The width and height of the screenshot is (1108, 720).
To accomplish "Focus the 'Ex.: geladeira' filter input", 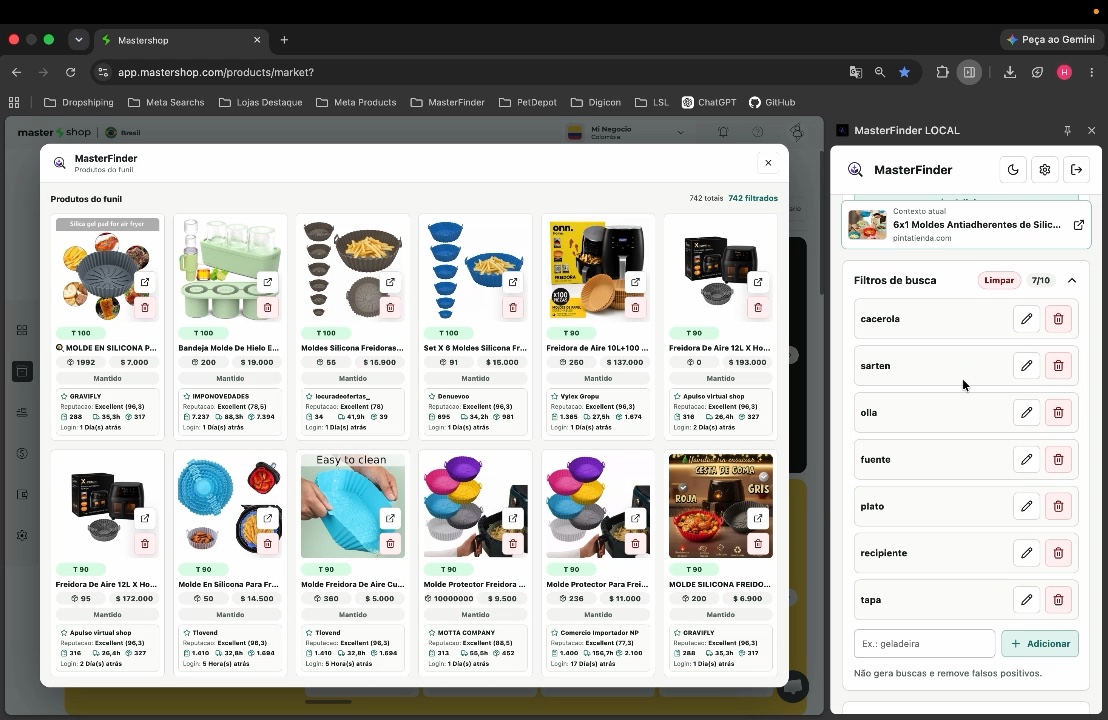I will pos(924,644).
